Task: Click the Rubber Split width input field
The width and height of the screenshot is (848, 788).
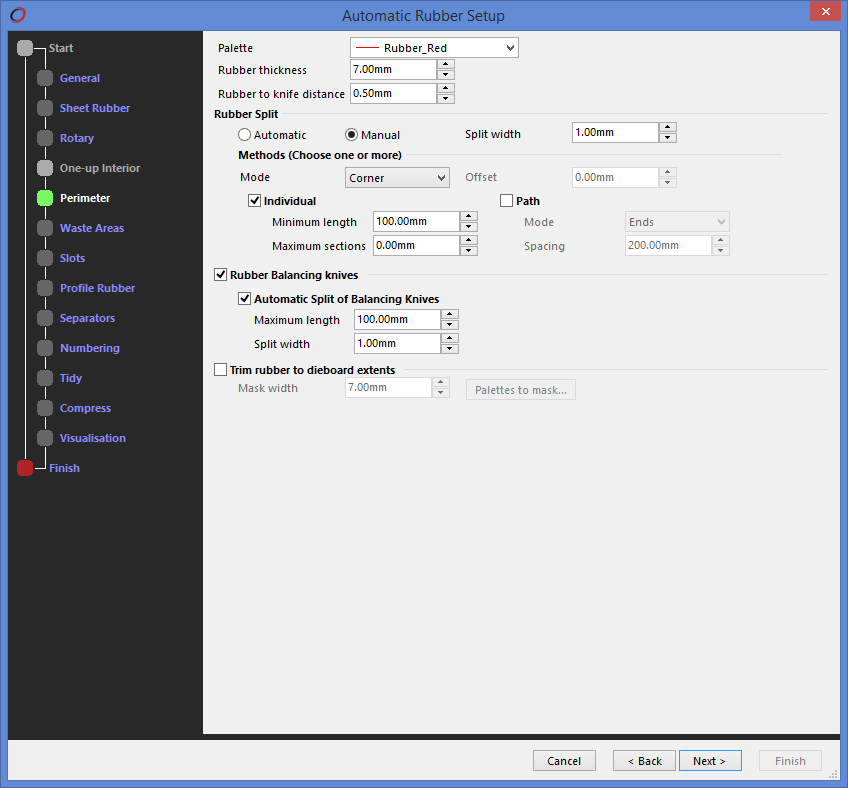Action: tap(615, 133)
